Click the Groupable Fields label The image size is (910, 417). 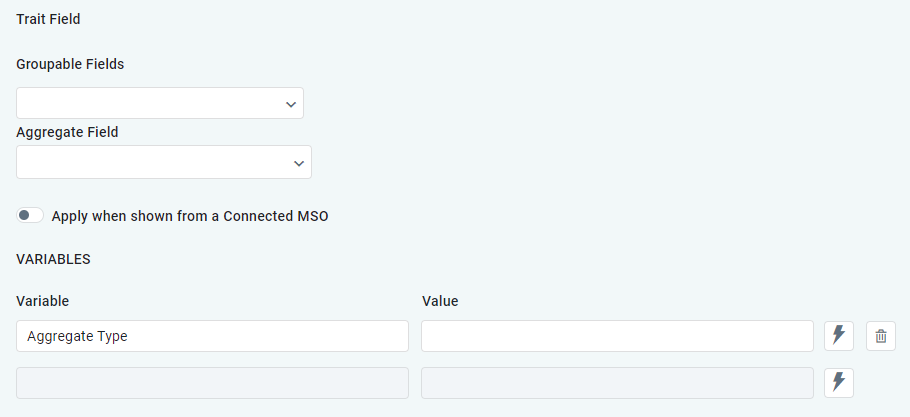point(70,63)
